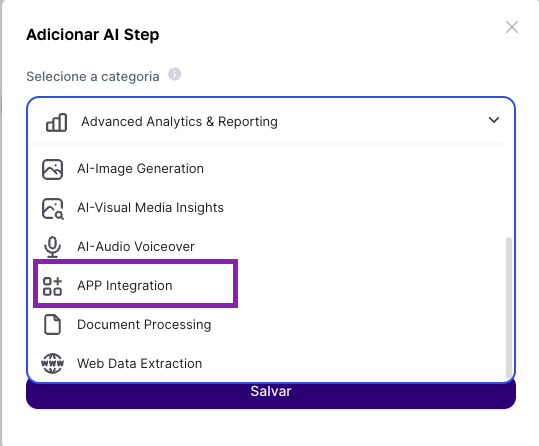Image resolution: width=539 pixels, height=446 pixels.
Task: Click the AI-Visual Media Insights icon
Action: tap(53, 208)
